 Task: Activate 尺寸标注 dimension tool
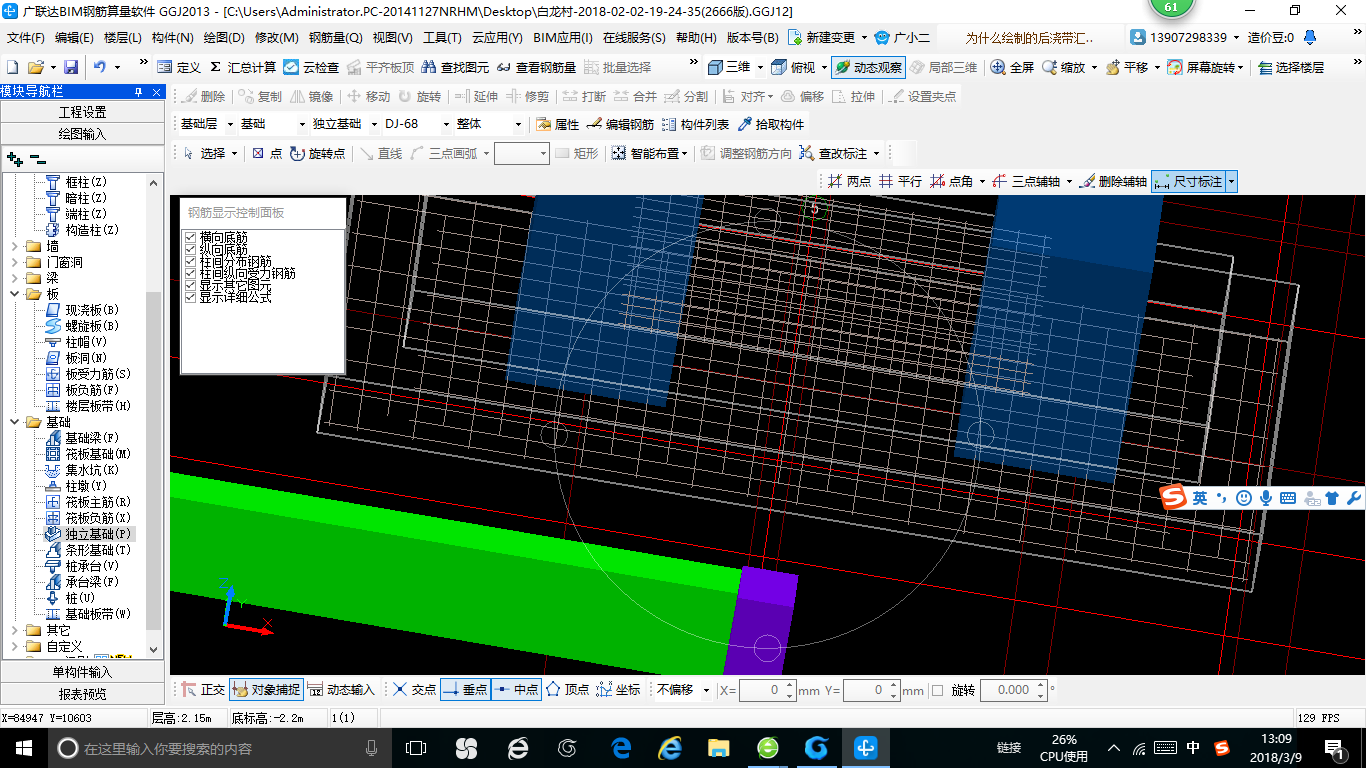(1188, 181)
